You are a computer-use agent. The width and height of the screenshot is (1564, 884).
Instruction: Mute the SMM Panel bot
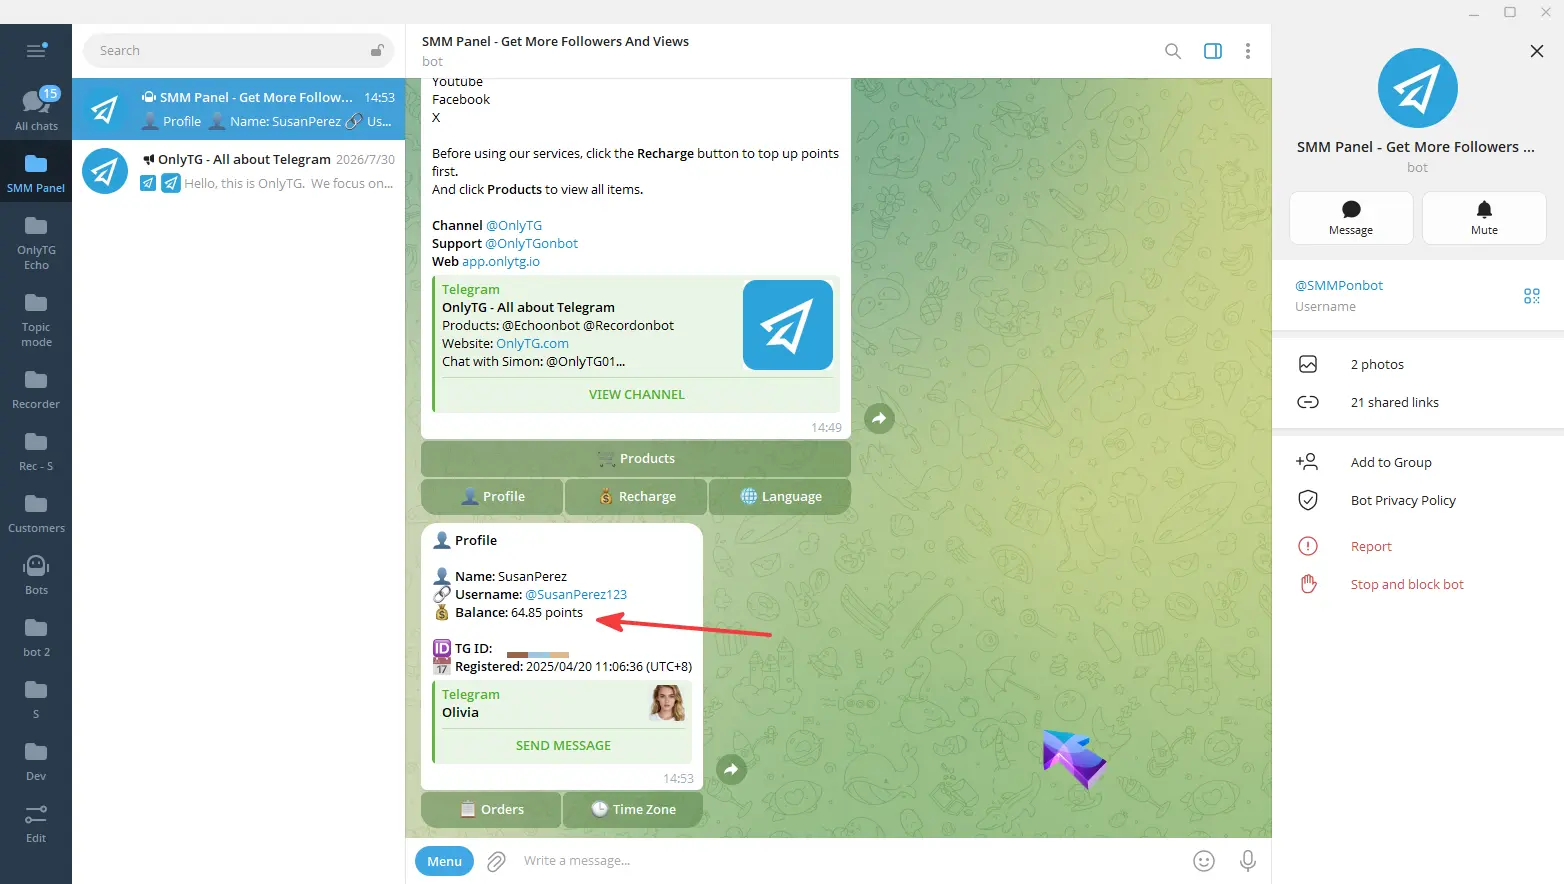[x=1484, y=217]
